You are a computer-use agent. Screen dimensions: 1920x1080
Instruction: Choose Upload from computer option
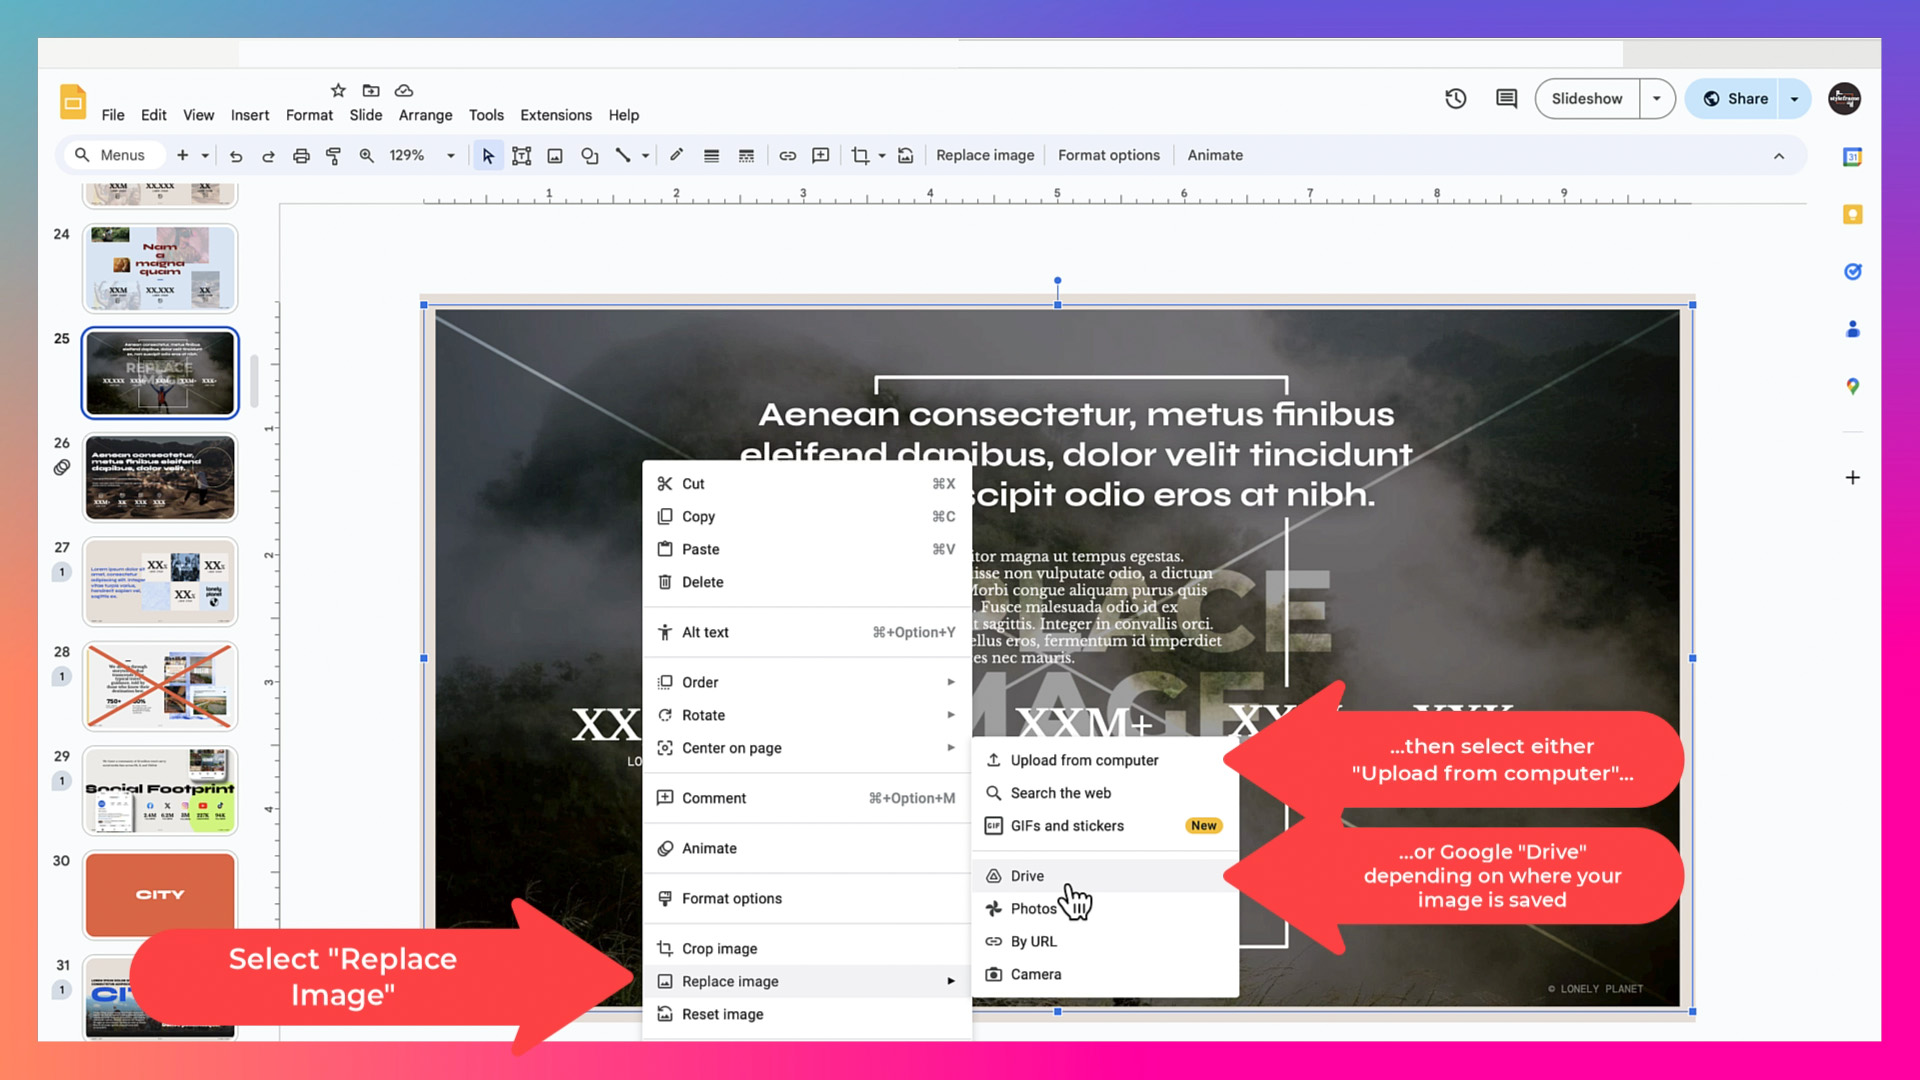(1083, 760)
